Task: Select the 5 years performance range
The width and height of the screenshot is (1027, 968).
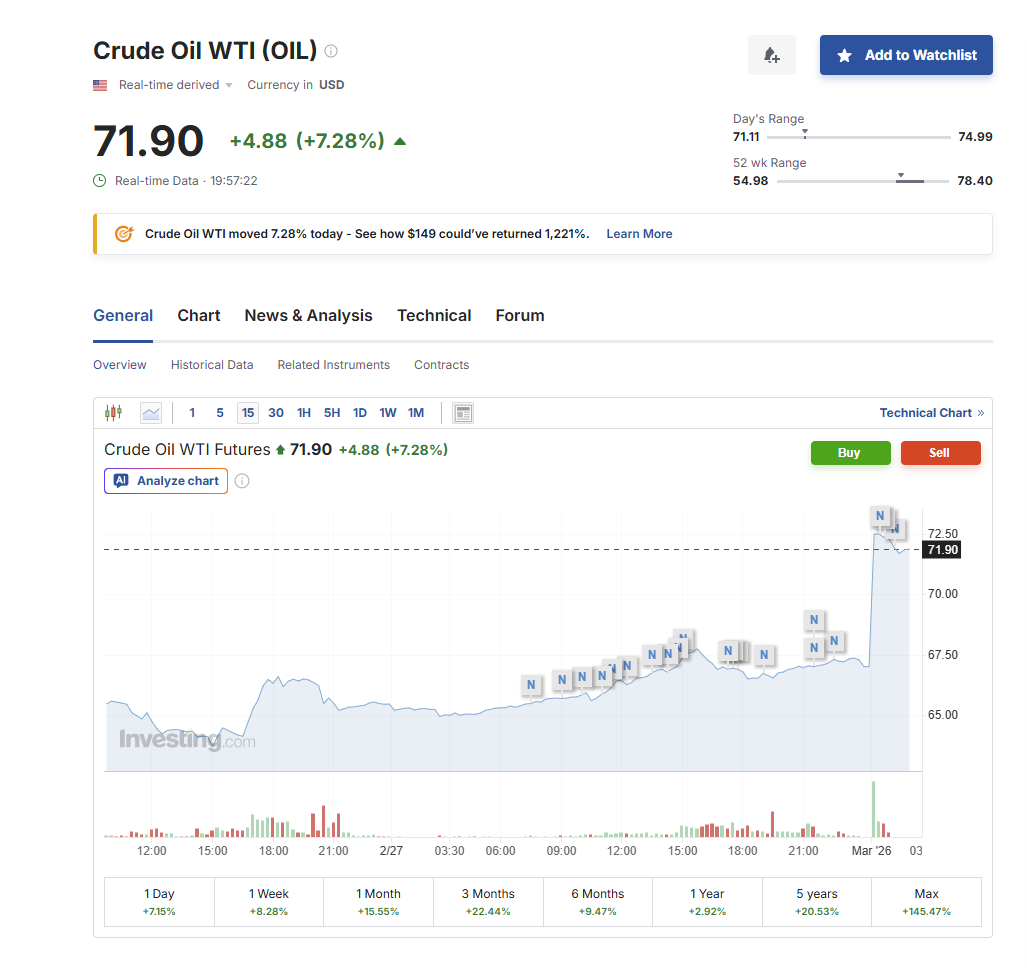Action: pyautogui.click(x=817, y=902)
